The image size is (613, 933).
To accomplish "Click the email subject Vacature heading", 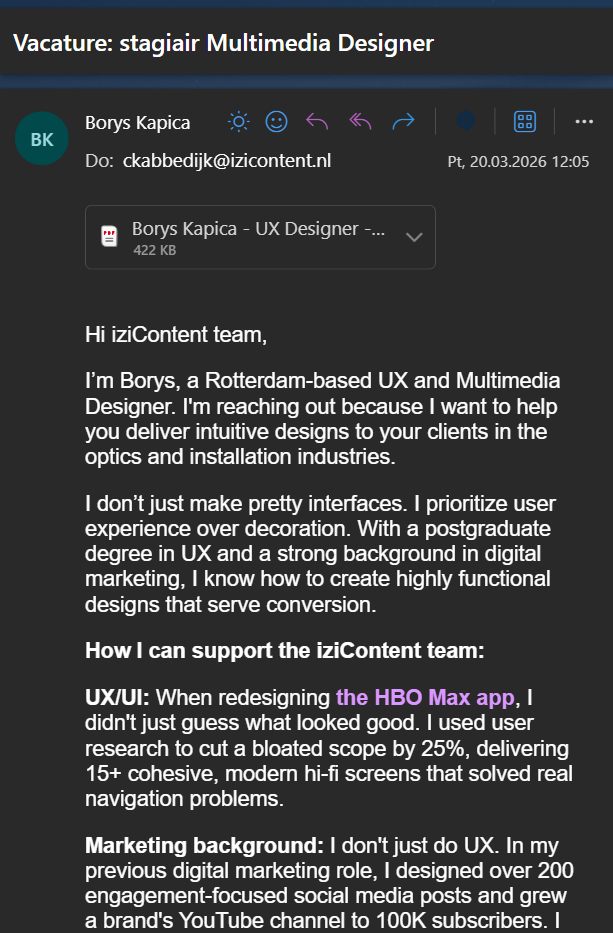I will [223, 43].
